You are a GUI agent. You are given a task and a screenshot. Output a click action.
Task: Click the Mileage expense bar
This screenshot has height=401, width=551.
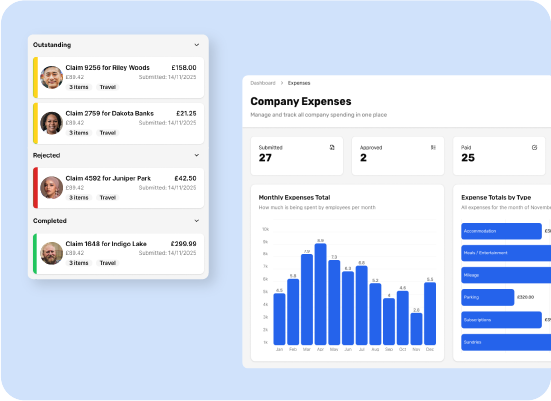506,275
